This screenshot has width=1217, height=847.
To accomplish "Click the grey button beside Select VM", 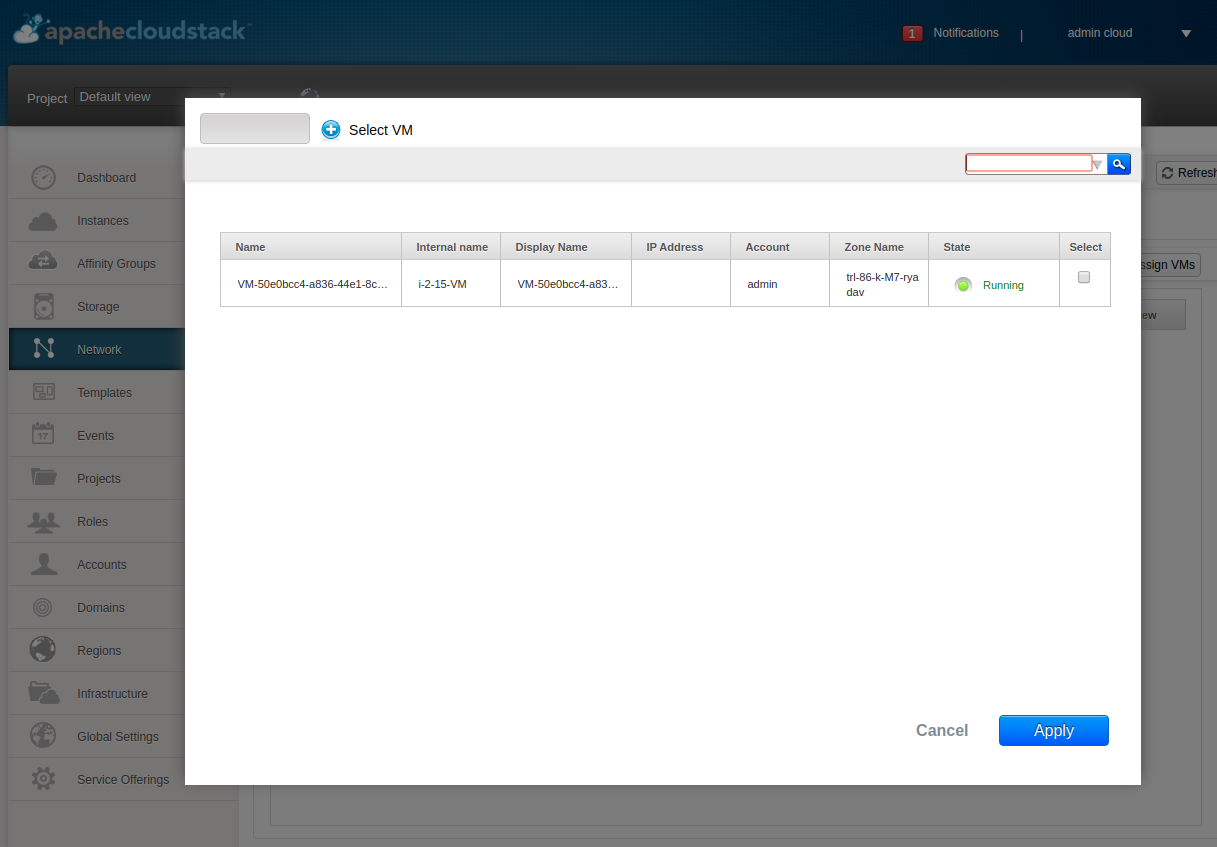I will click(x=255, y=128).
